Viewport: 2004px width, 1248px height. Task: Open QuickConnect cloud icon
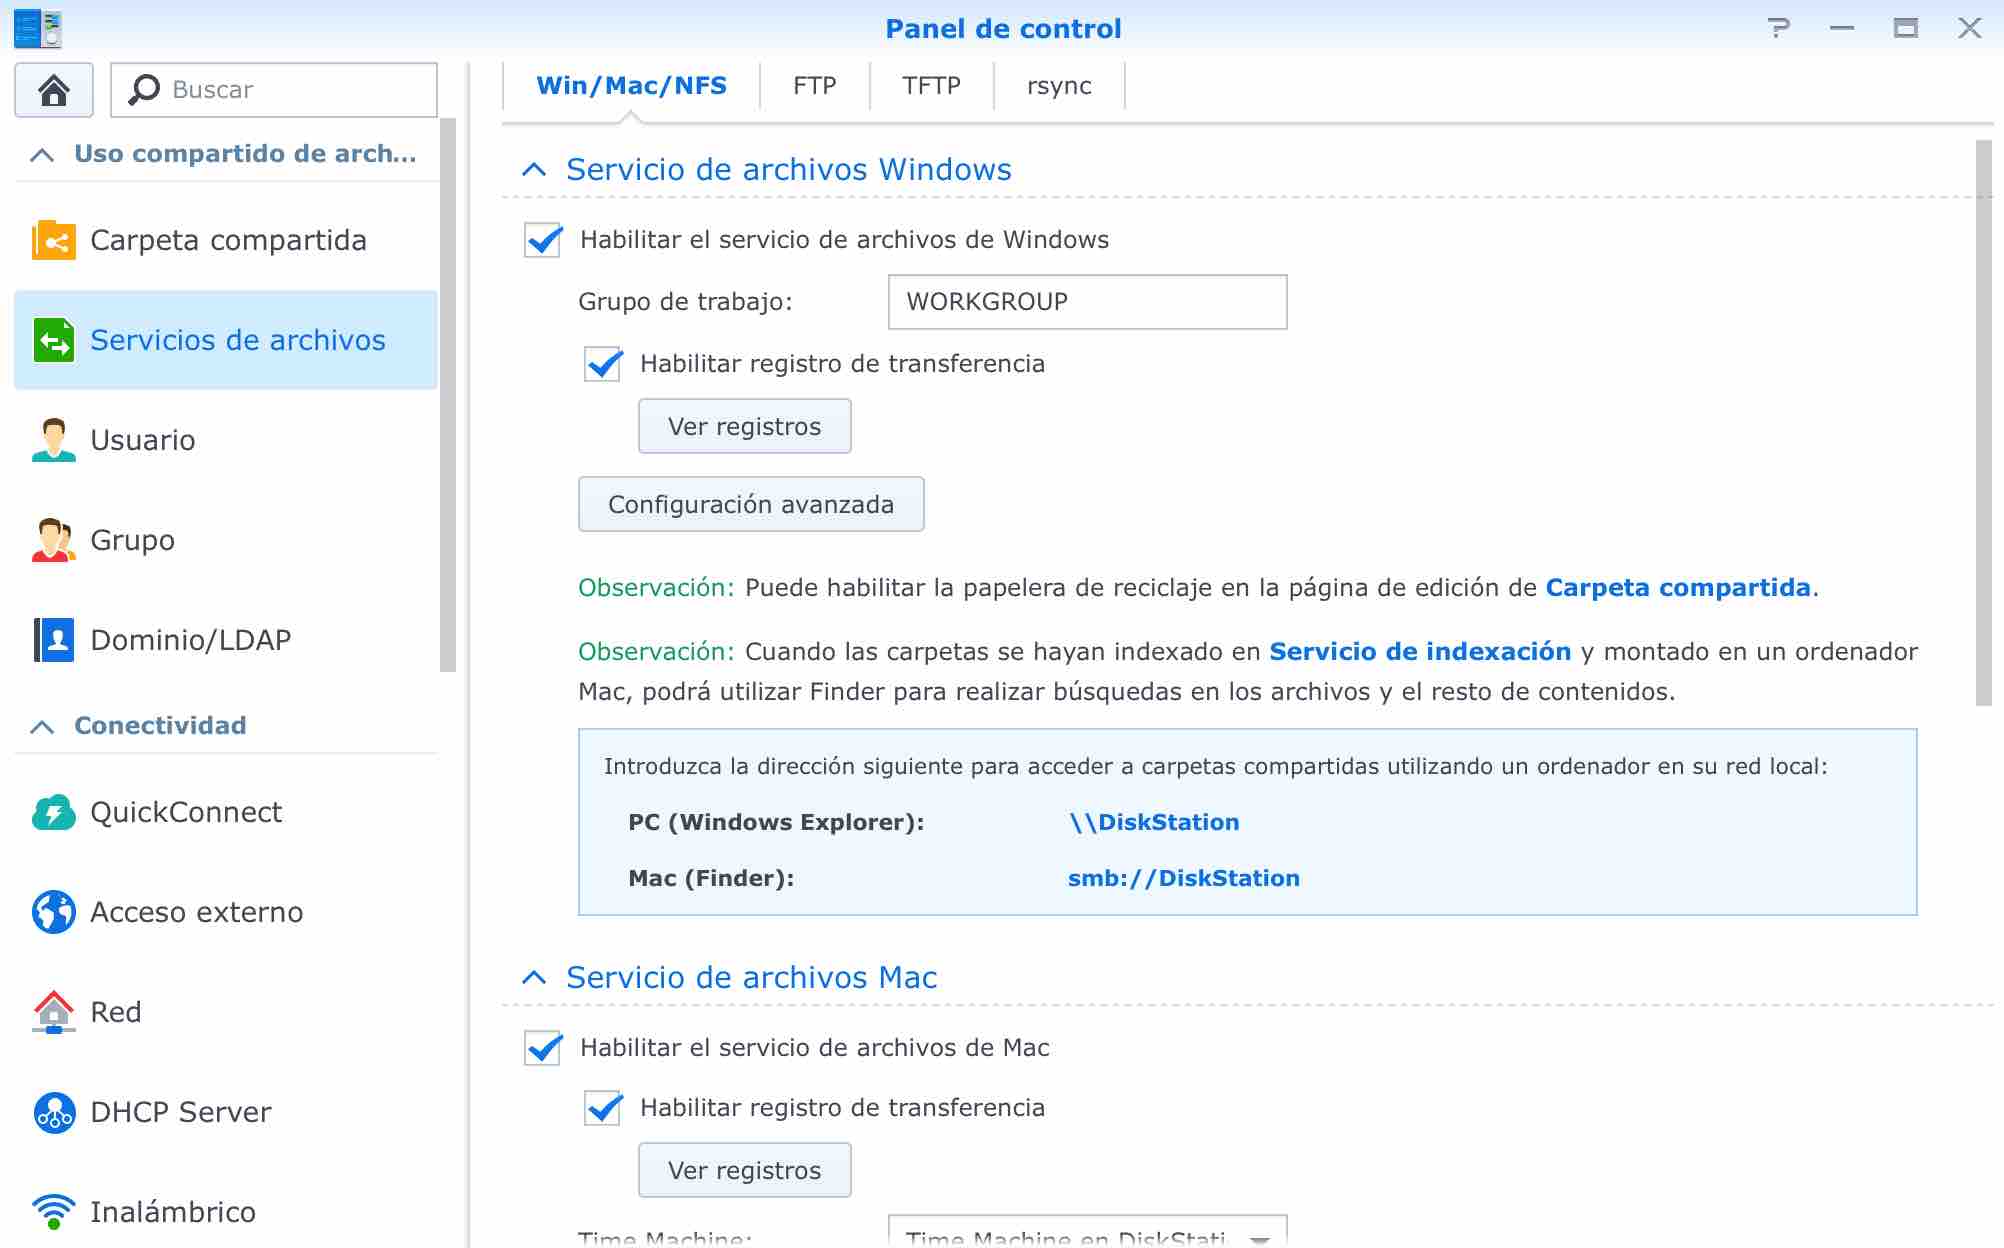tap(54, 812)
